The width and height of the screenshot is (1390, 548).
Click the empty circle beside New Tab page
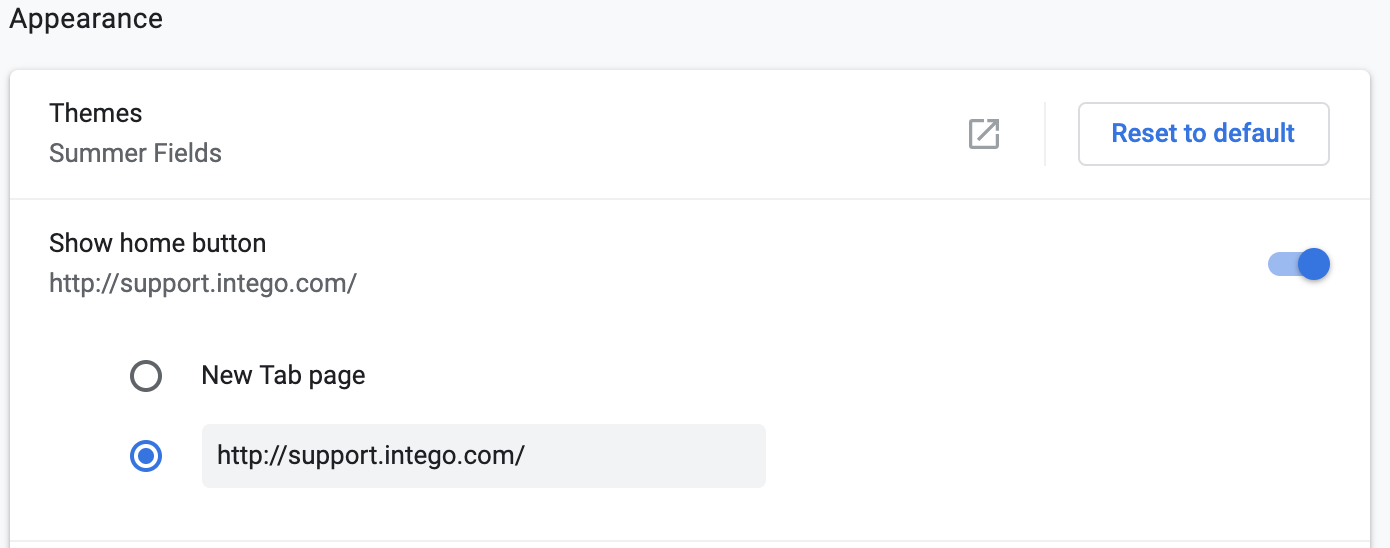(x=146, y=376)
